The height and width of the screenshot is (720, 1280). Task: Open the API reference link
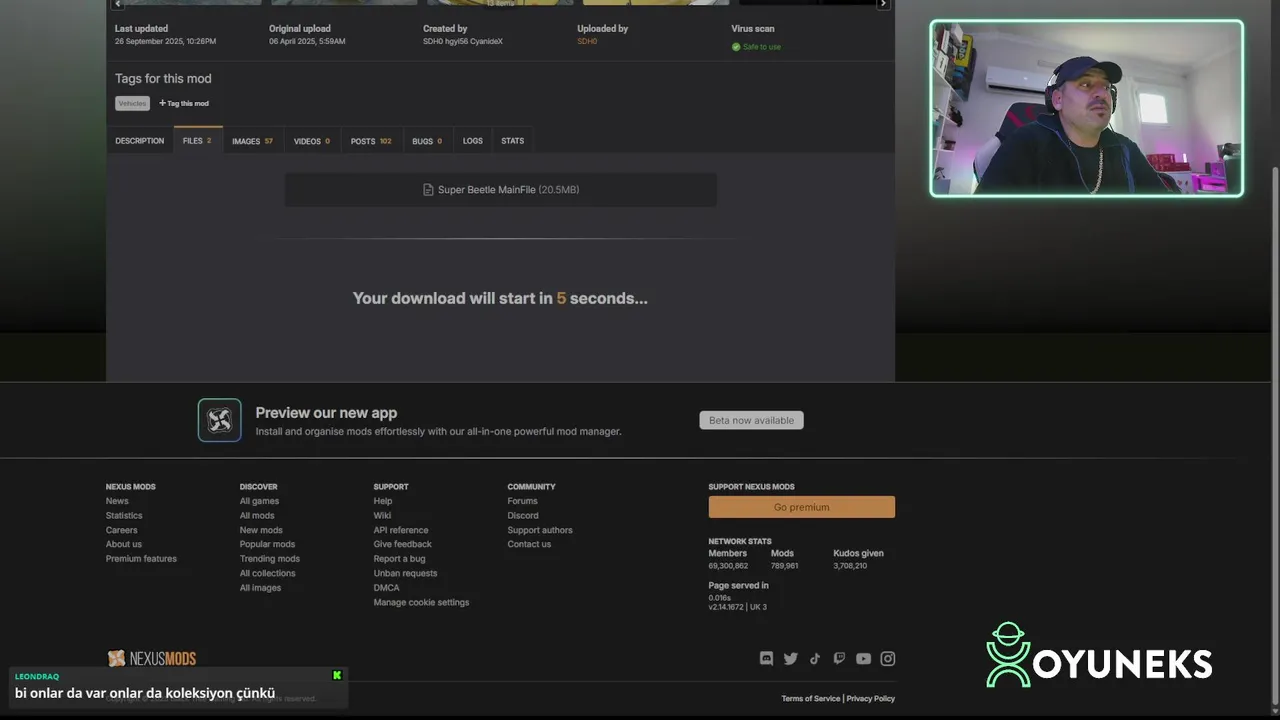(x=401, y=530)
